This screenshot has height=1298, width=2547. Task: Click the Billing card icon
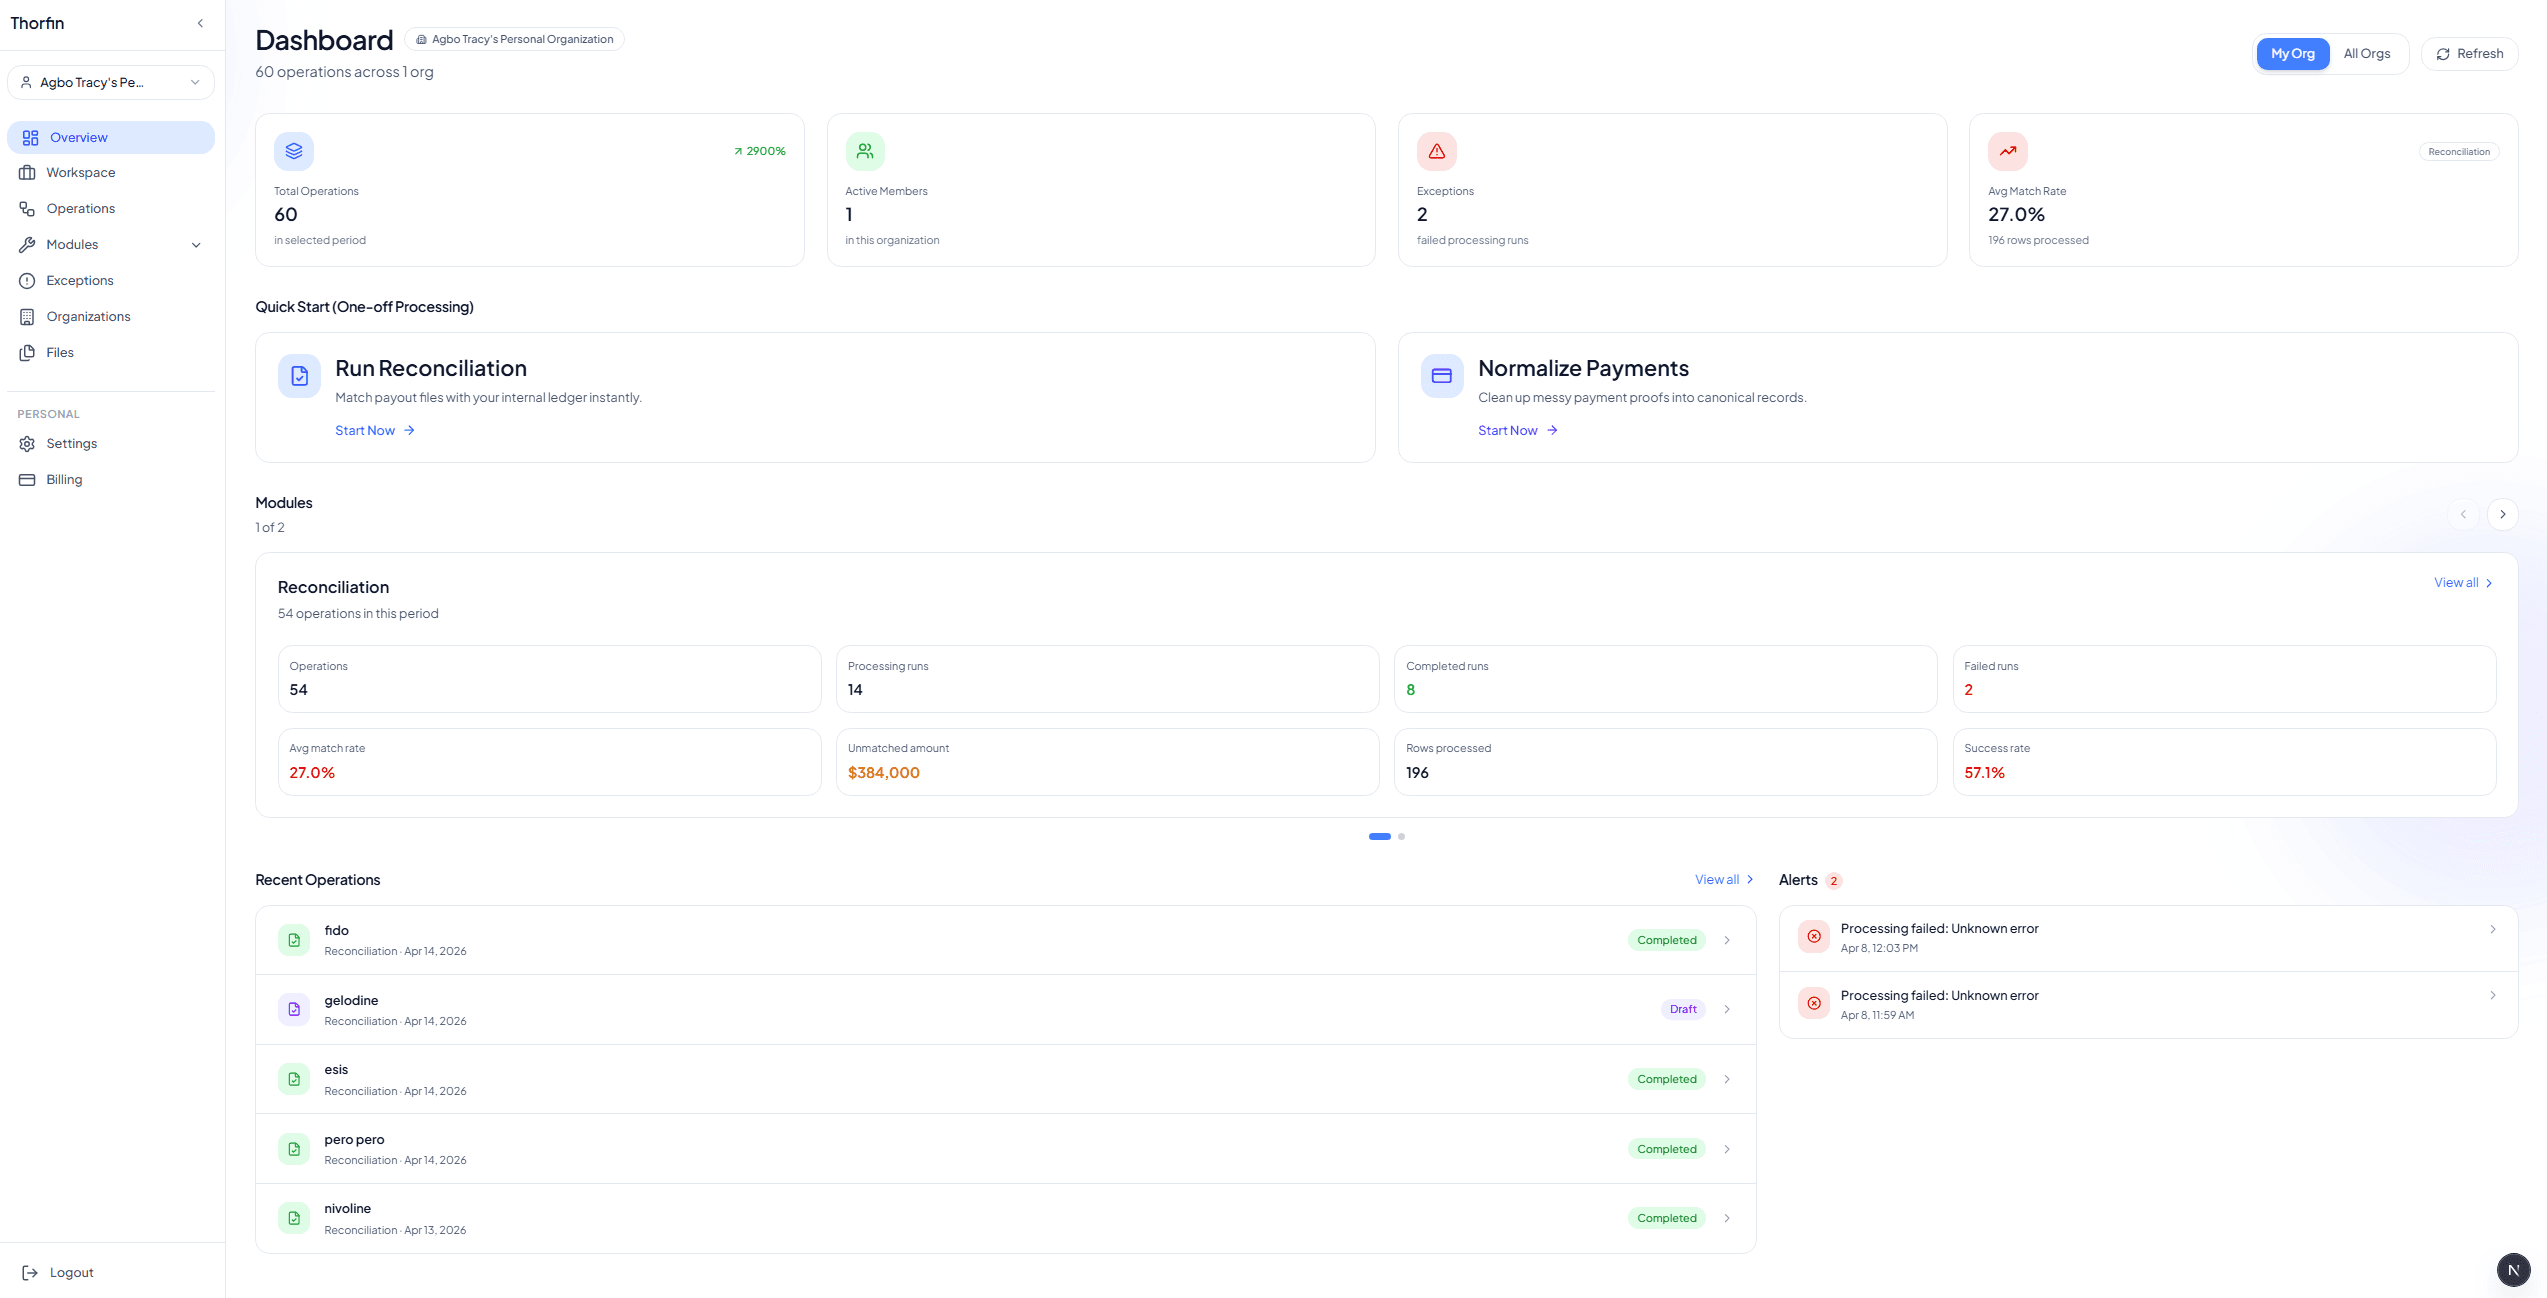(27, 480)
